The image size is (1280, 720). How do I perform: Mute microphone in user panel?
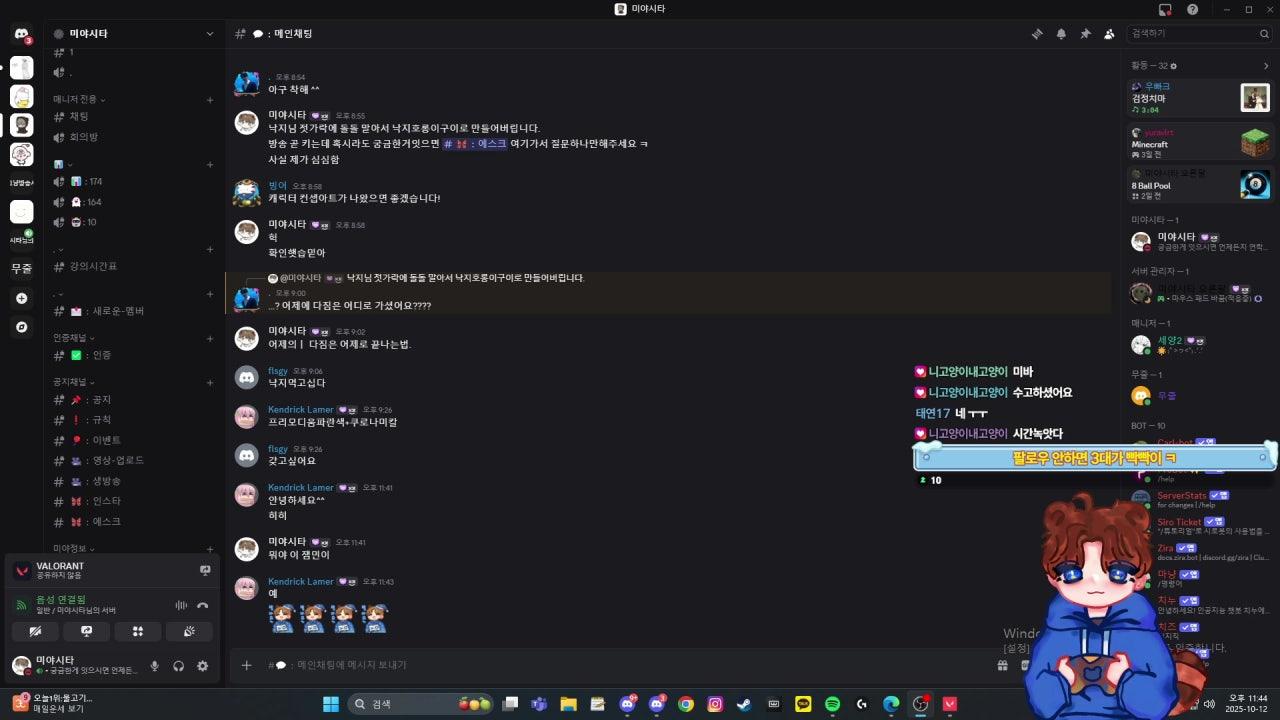click(x=155, y=666)
